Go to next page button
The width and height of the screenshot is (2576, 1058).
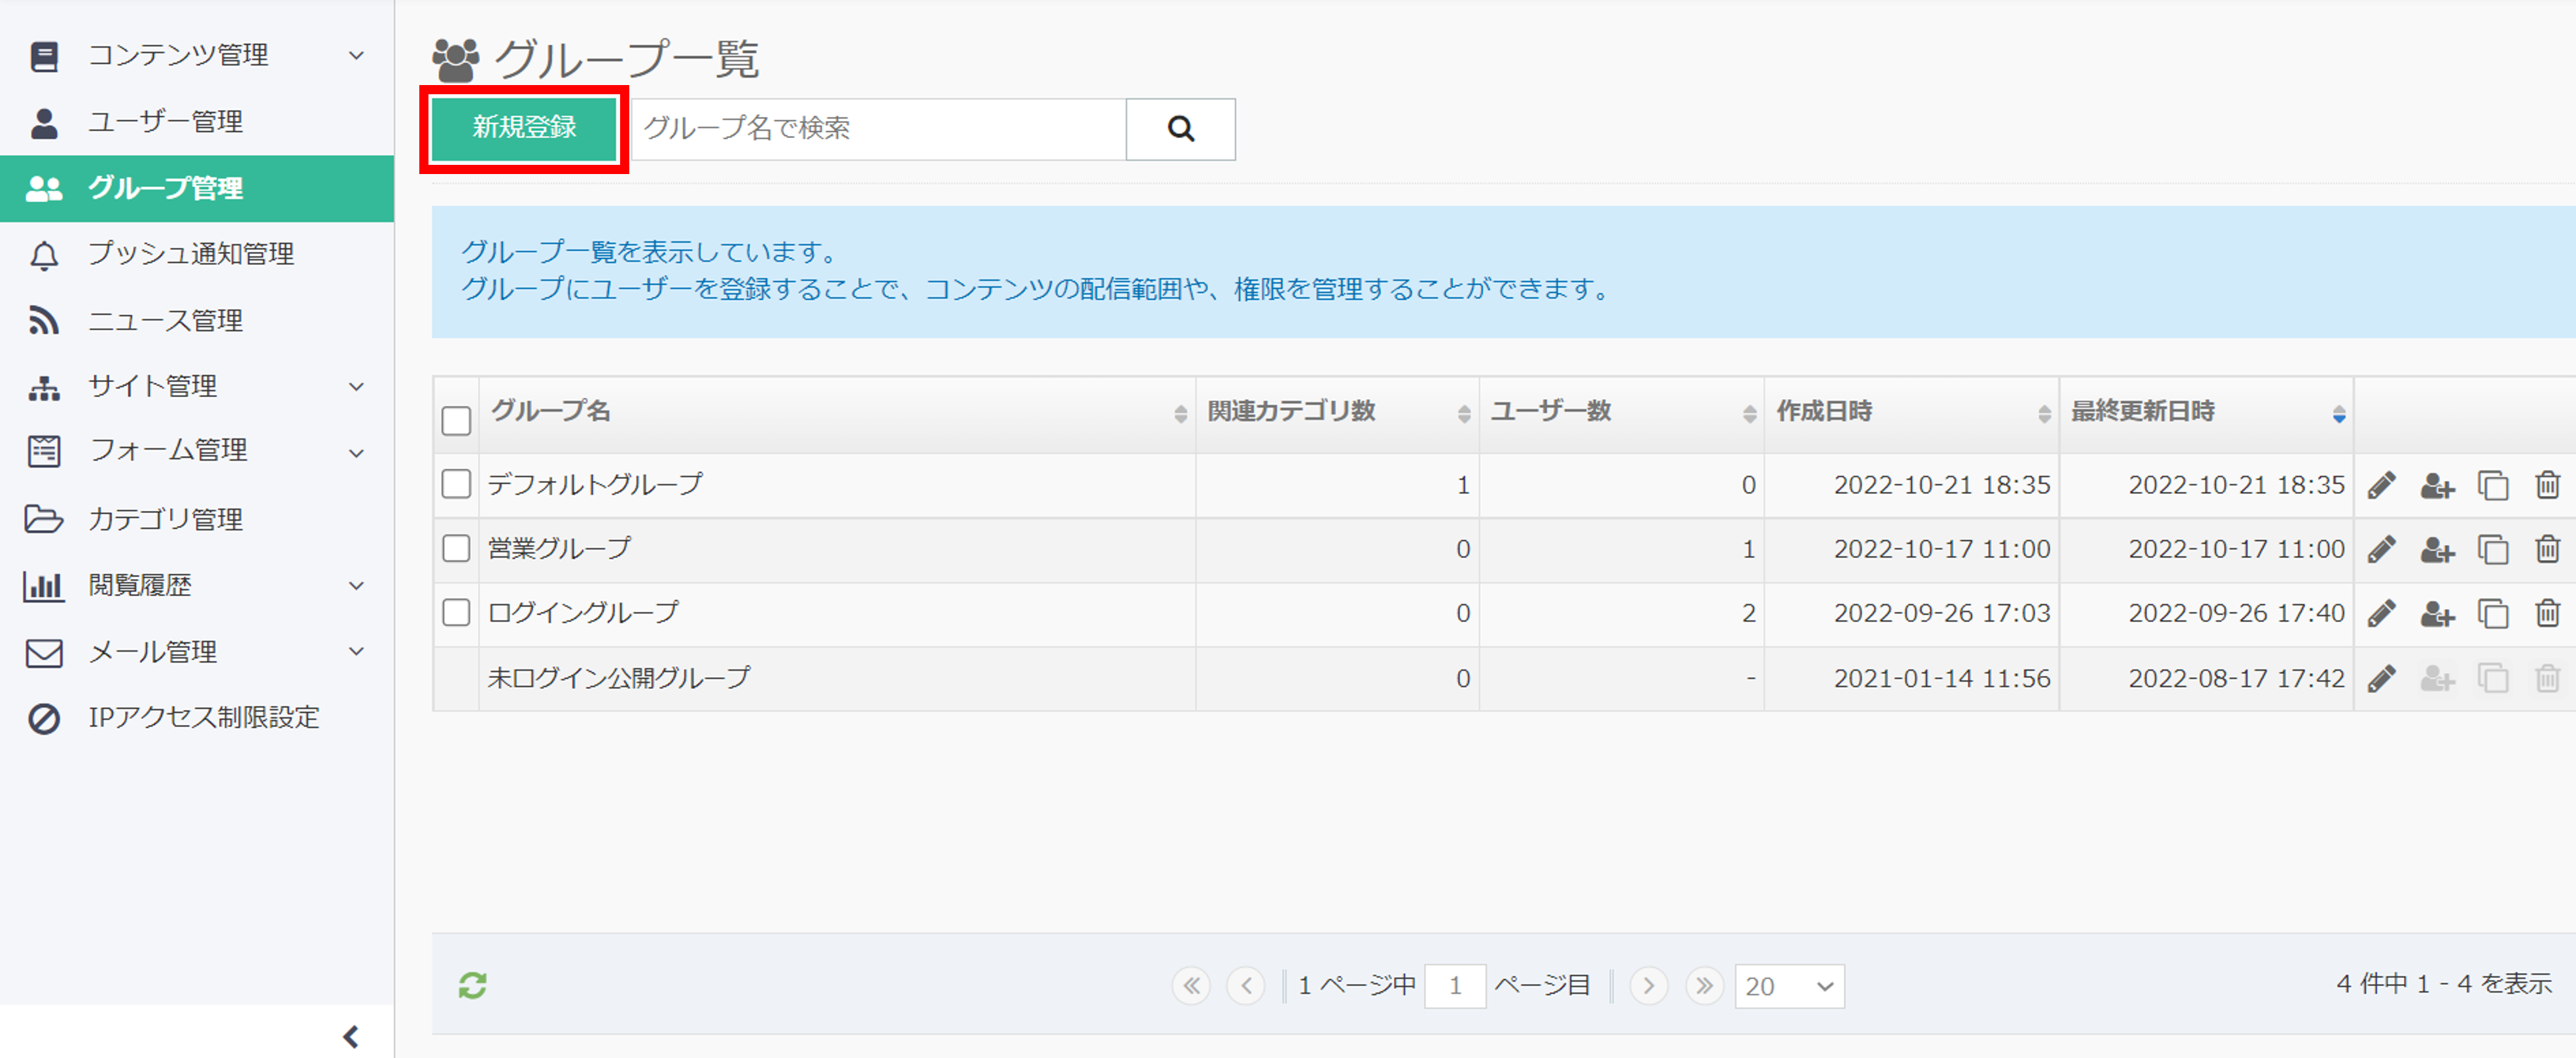click(1649, 986)
